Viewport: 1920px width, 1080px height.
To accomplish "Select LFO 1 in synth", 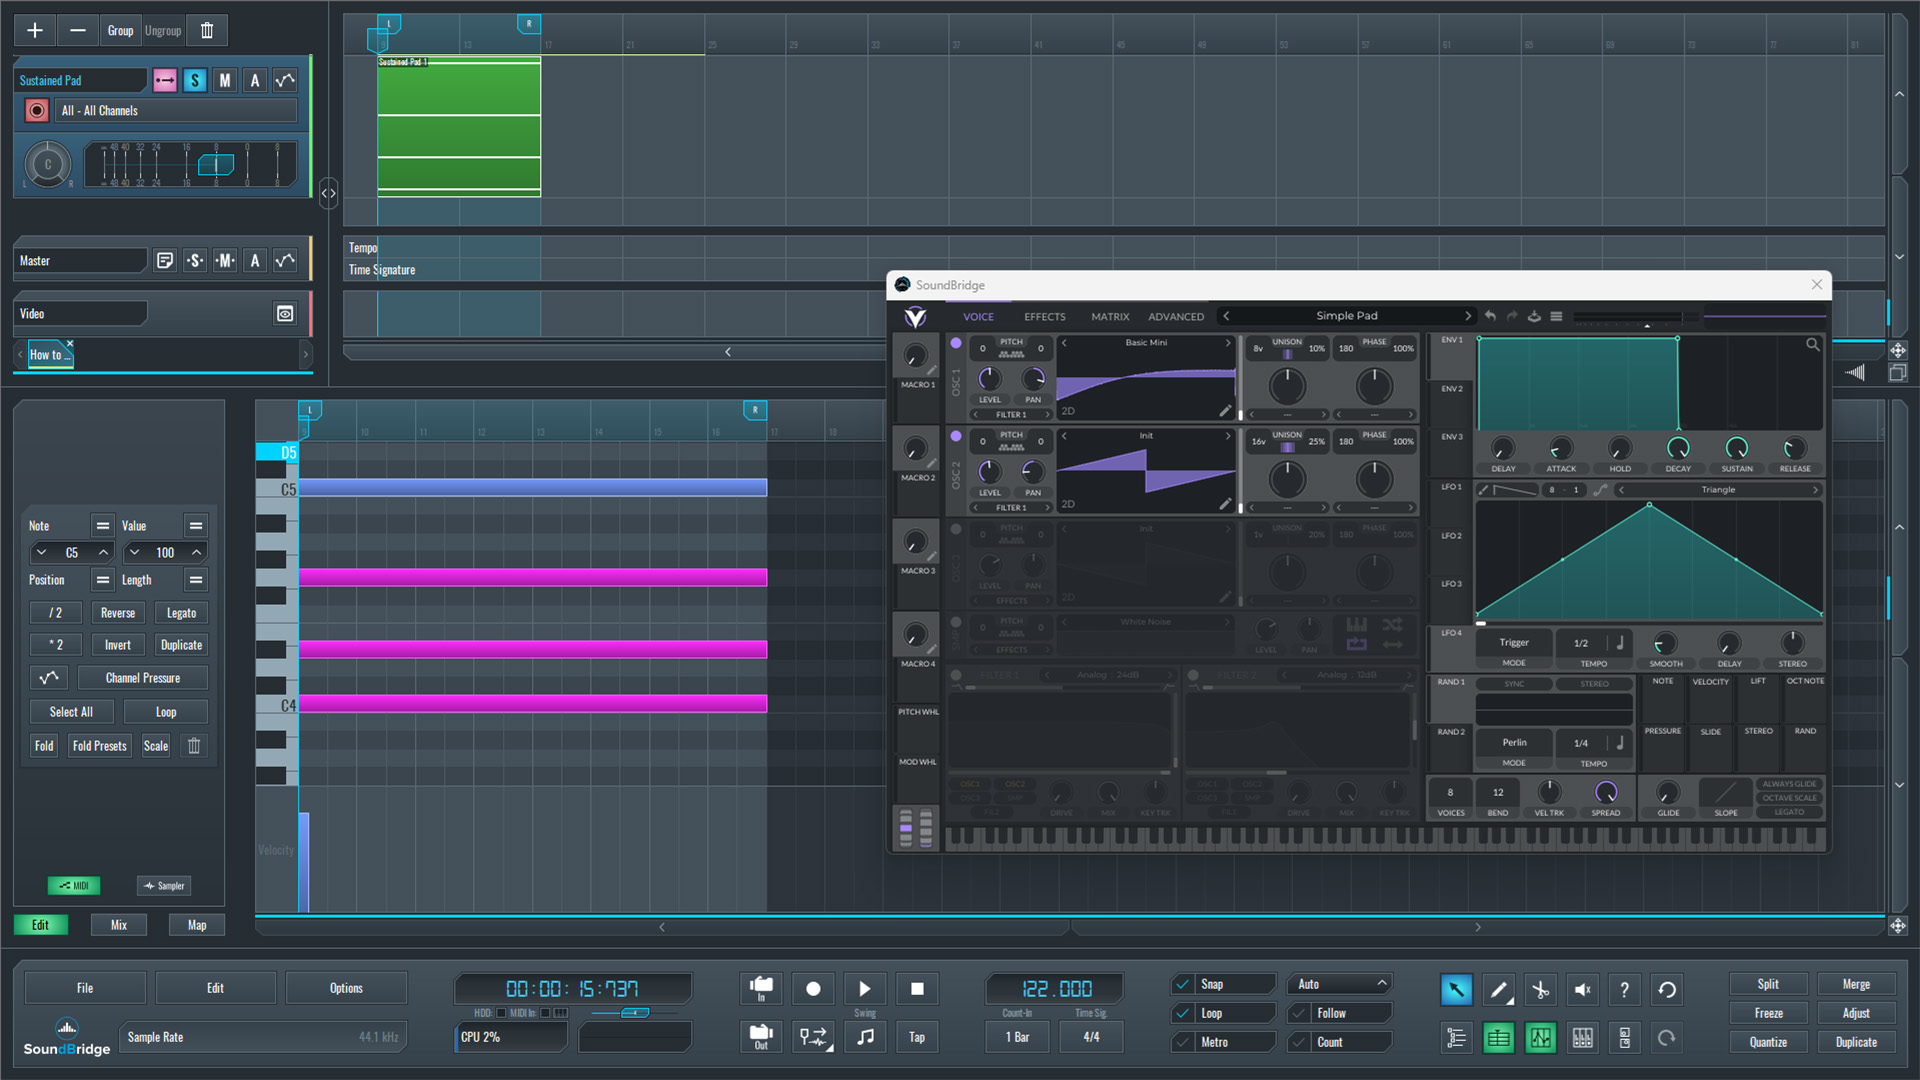I will click(1451, 487).
